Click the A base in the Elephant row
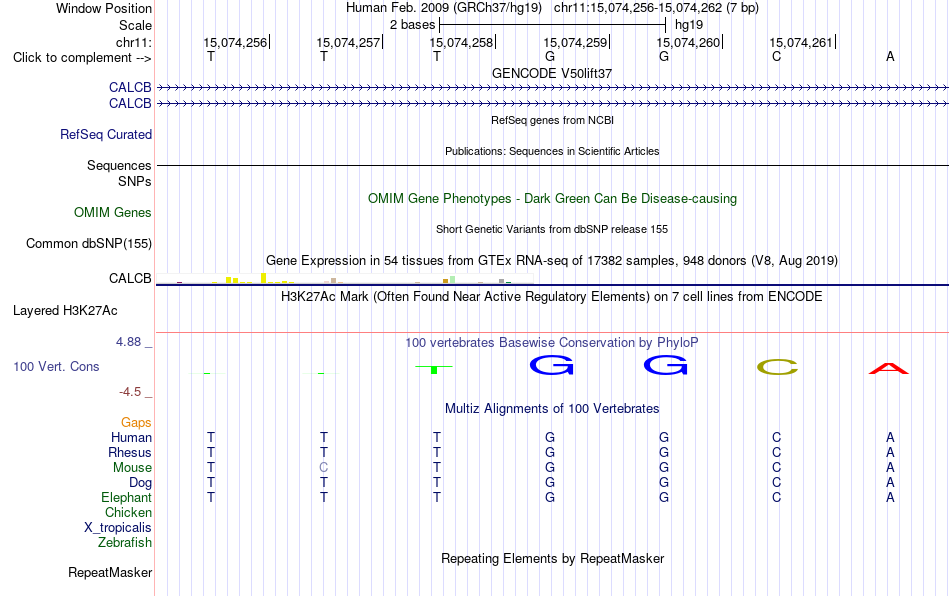Image resolution: width=950 pixels, height=596 pixels. 890,497
